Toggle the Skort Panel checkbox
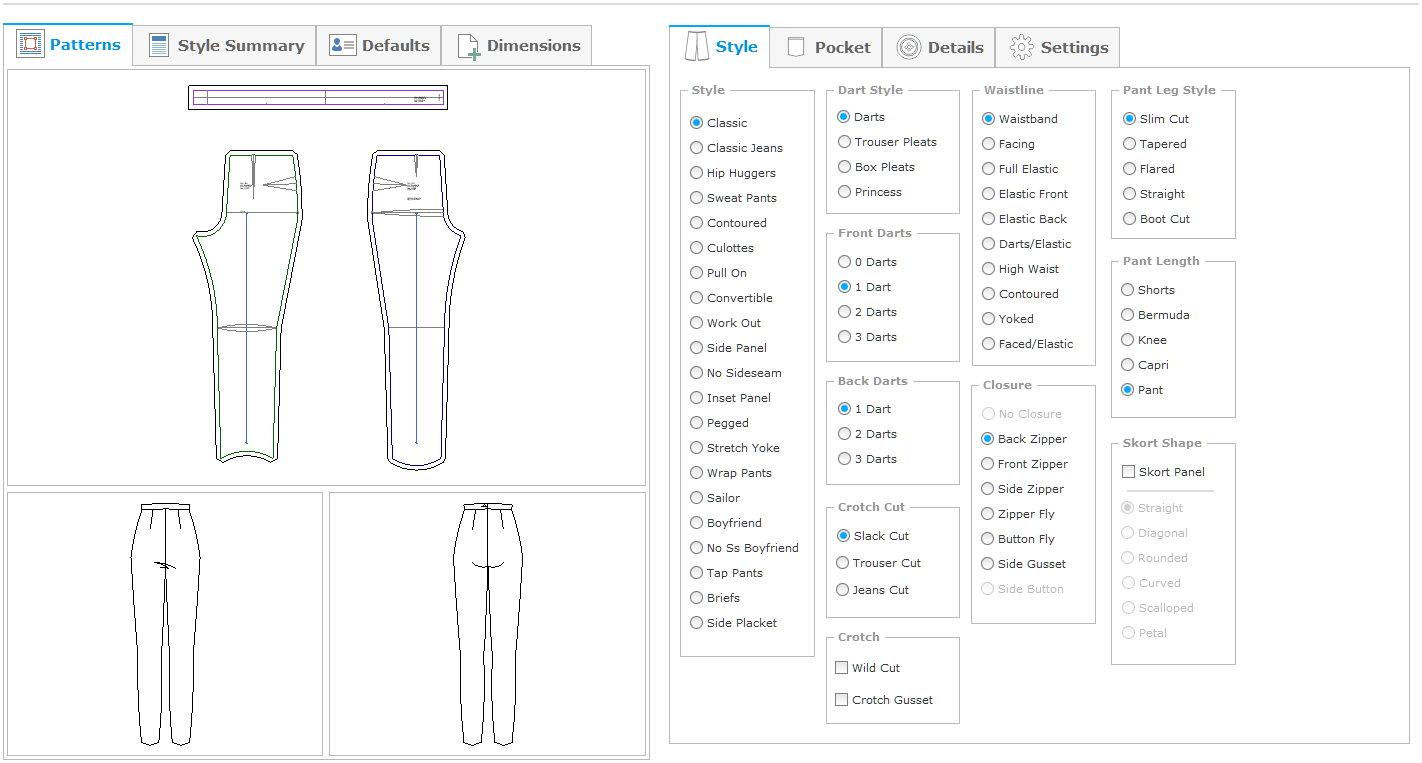1422x763 pixels. (x=1129, y=472)
